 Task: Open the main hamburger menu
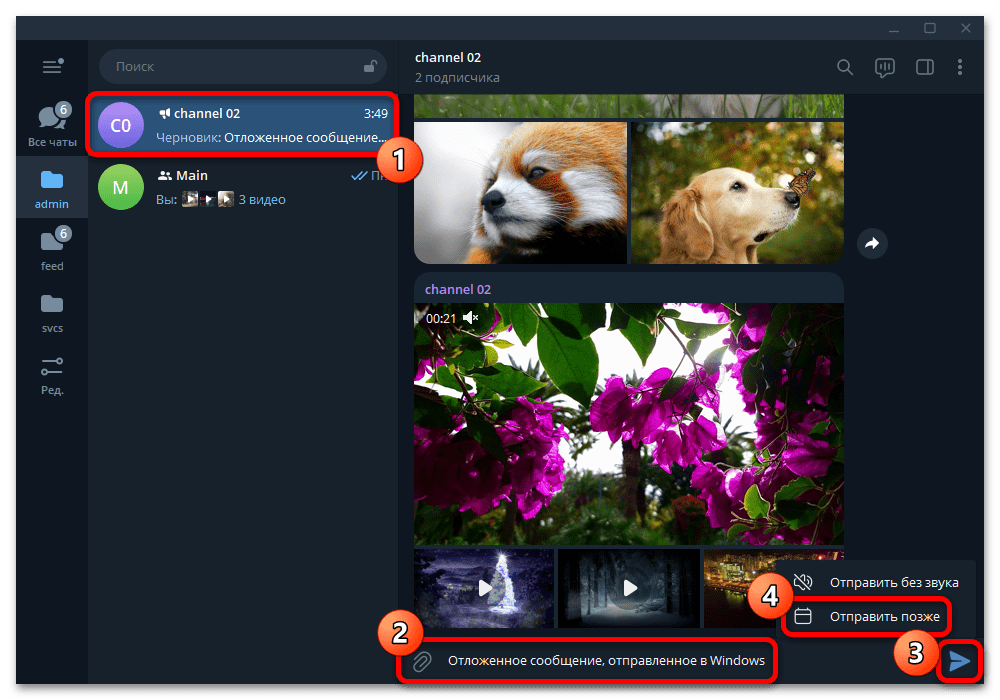pyautogui.click(x=52, y=66)
